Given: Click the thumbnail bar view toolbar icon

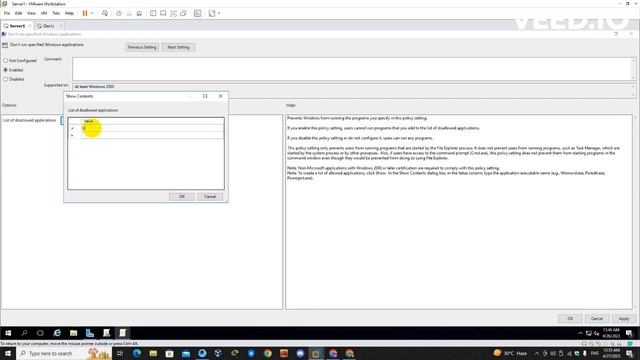Looking at the screenshot, I should point(163,13).
